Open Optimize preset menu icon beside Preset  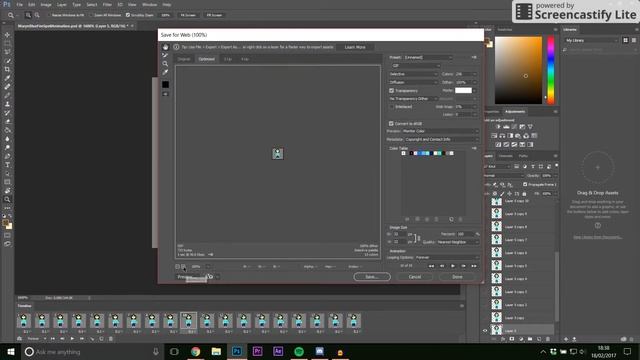[474, 58]
